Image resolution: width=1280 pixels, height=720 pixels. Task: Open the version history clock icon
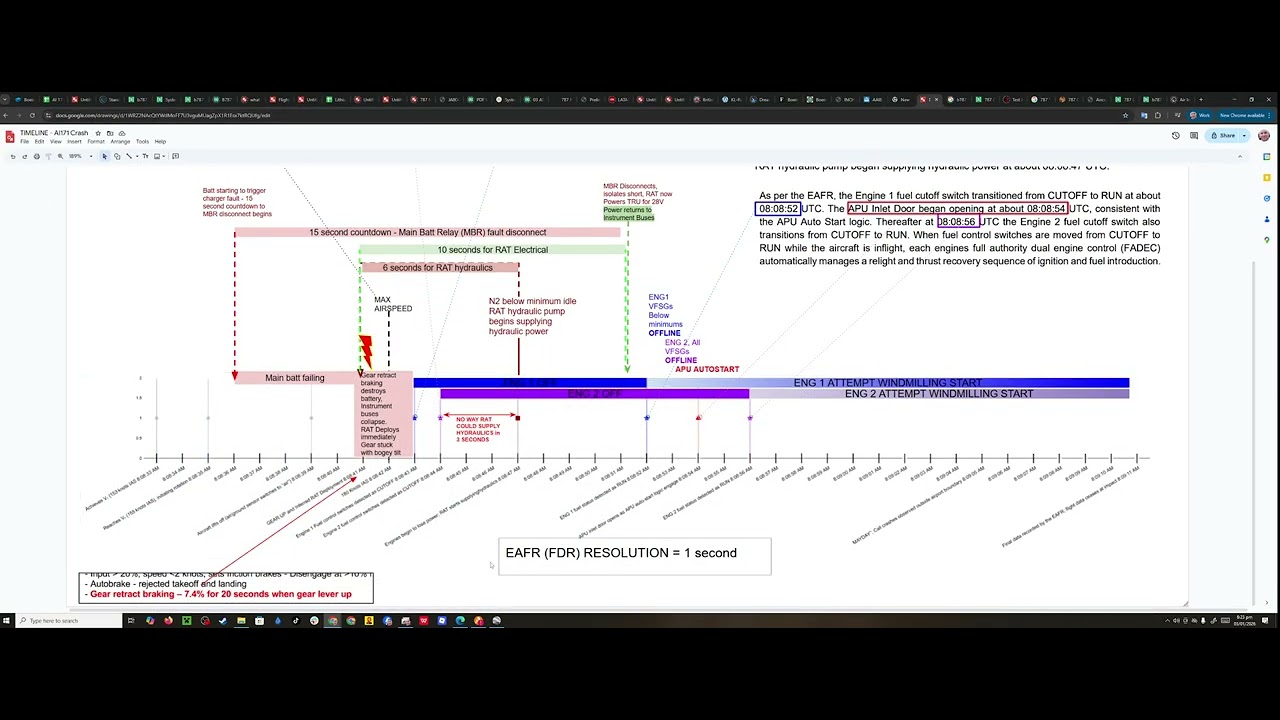(x=1176, y=135)
